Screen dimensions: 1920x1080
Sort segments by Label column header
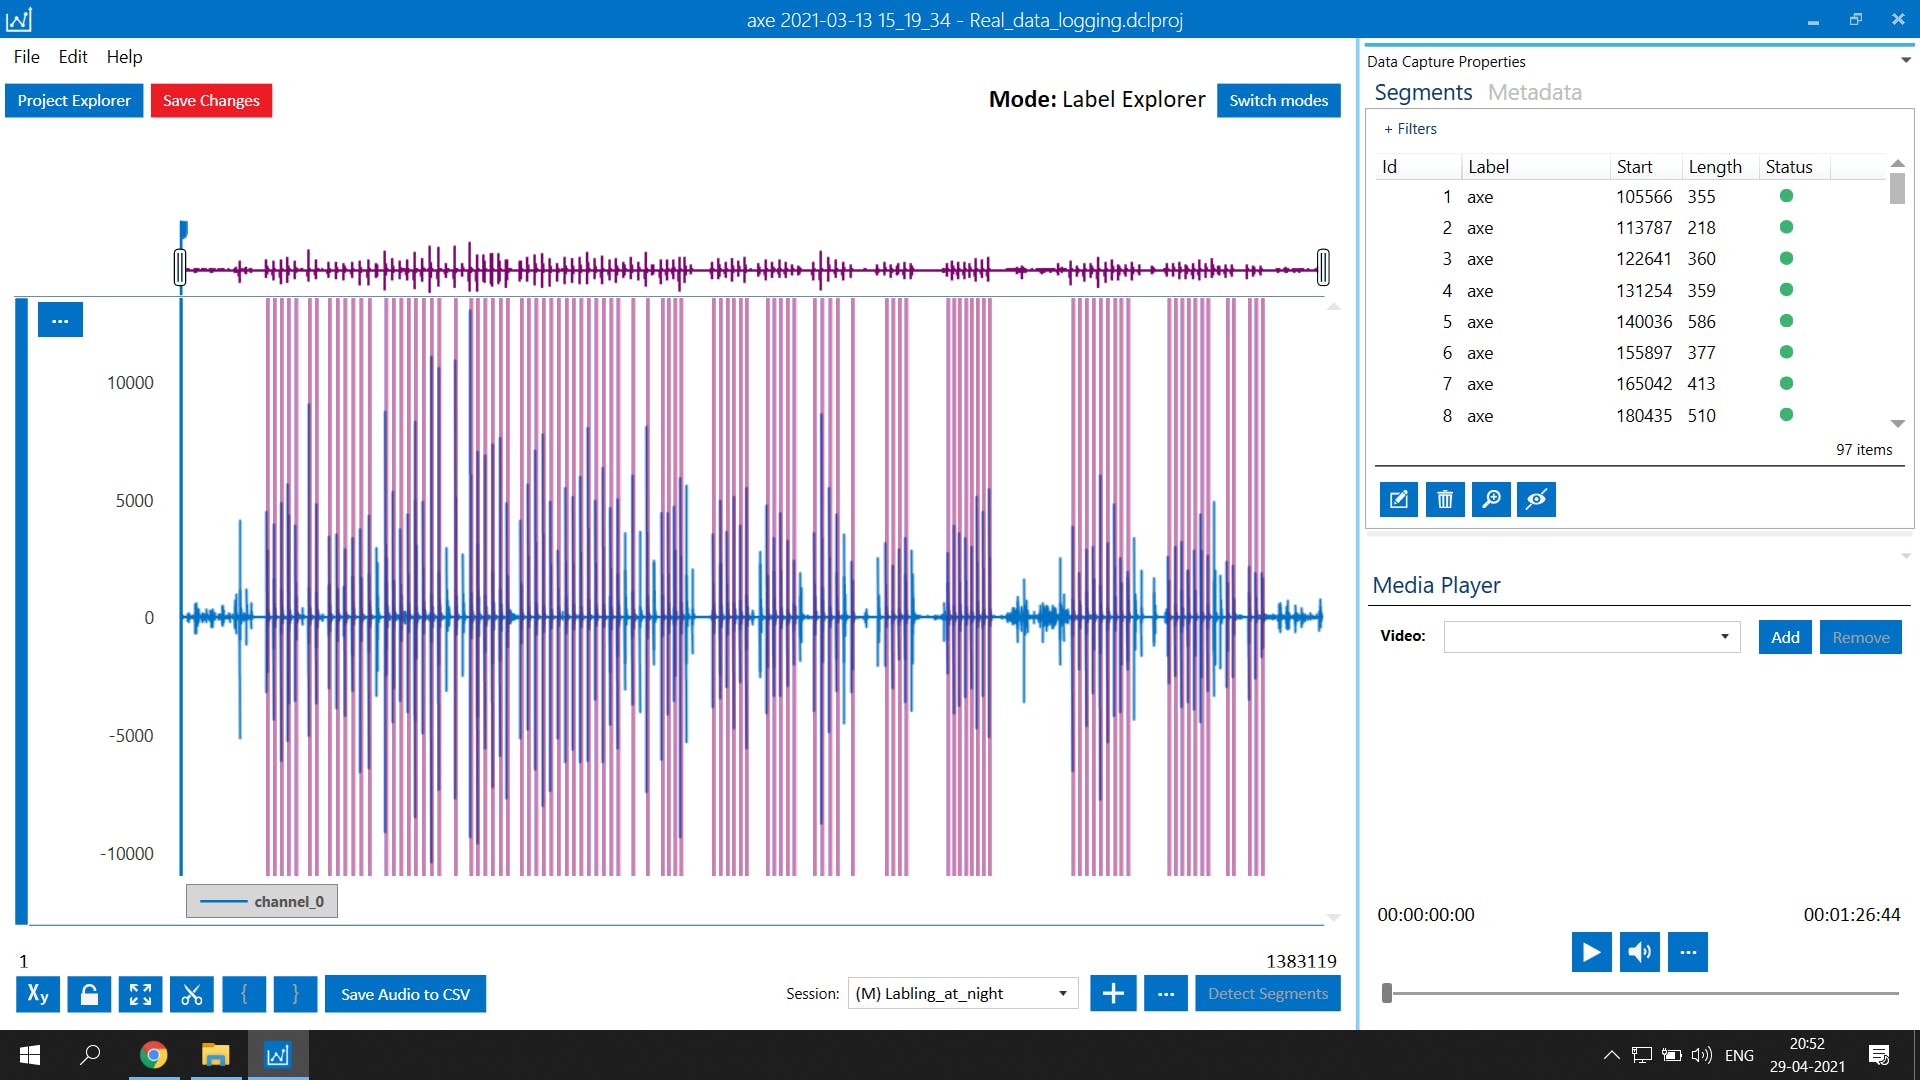(x=1535, y=167)
